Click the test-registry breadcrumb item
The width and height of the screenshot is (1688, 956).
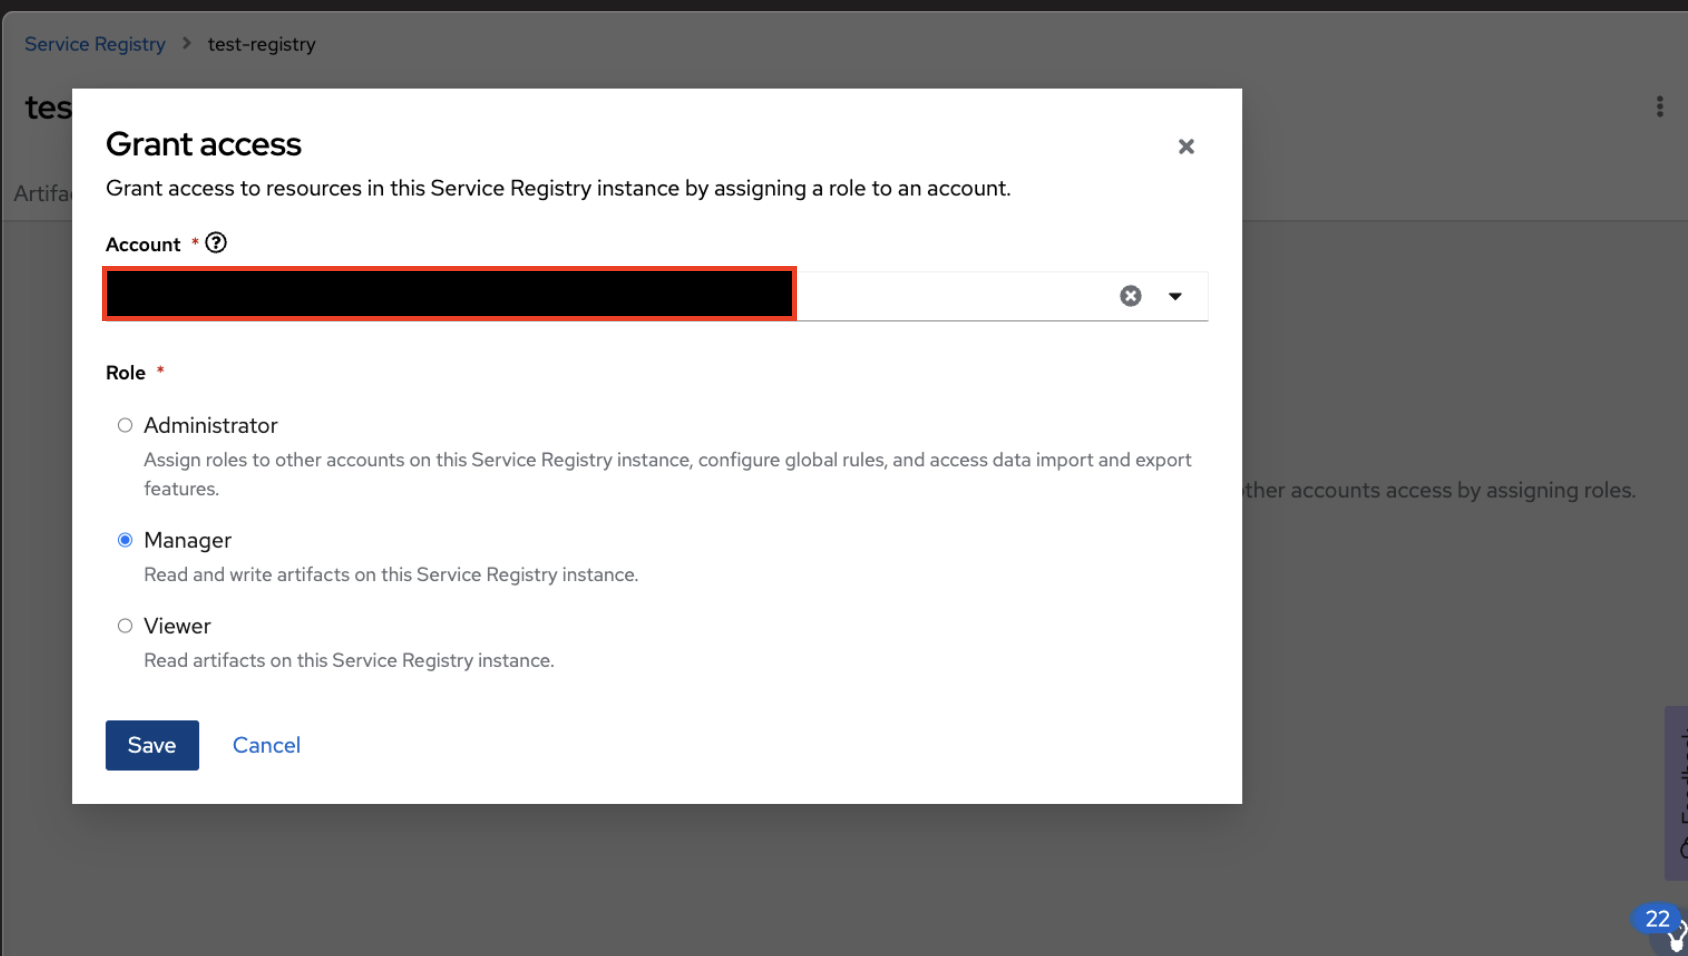point(261,44)
